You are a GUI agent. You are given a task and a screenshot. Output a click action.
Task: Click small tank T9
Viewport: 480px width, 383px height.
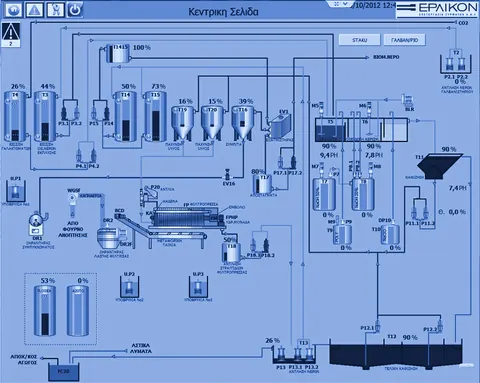coord(343,235)
